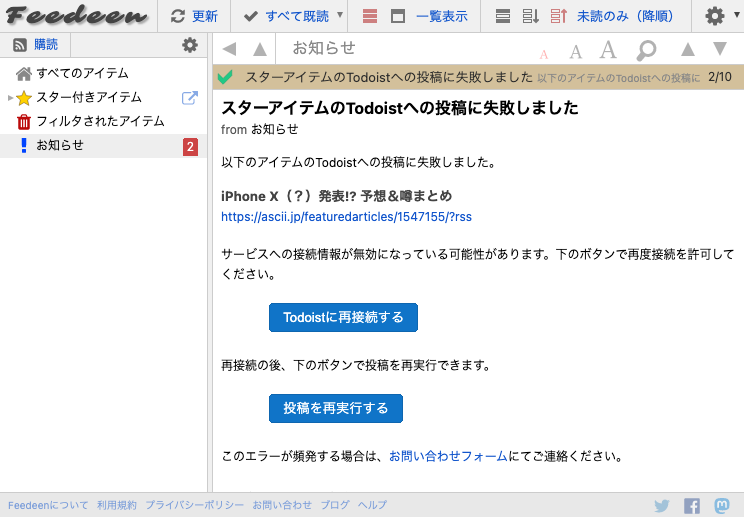Open the dropdown arrow beside top gear

(x=737, y=15)
